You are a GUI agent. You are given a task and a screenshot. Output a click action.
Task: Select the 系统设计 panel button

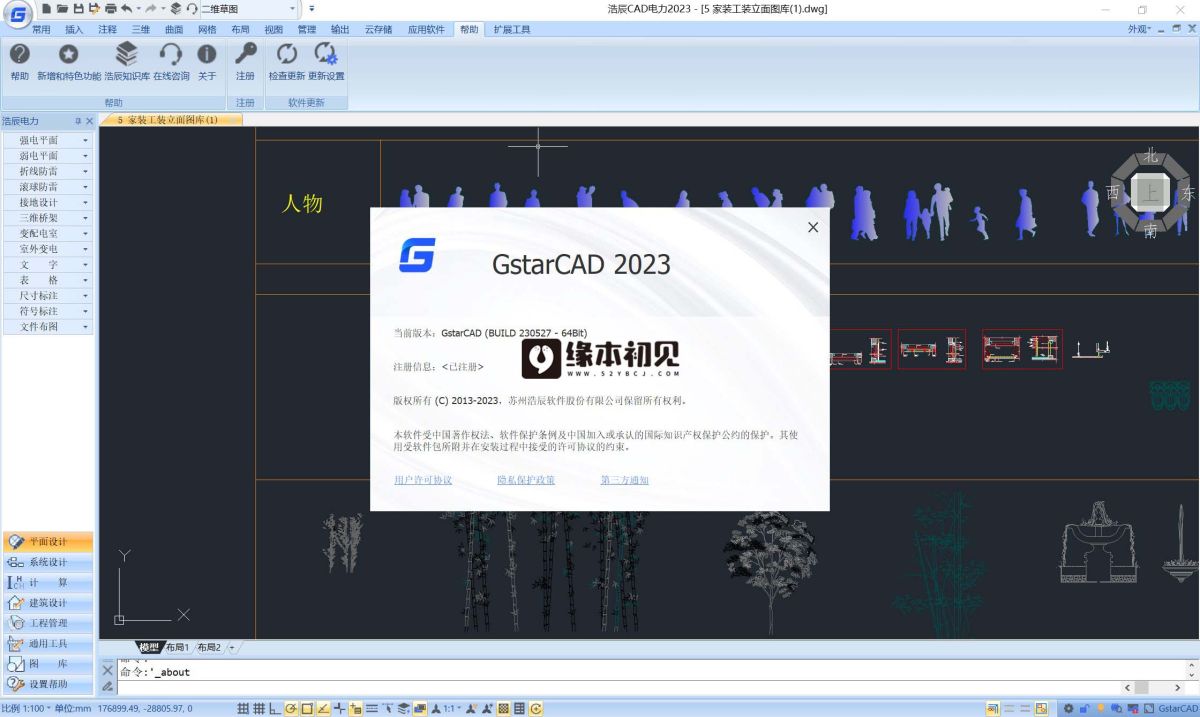coord(48,562)
